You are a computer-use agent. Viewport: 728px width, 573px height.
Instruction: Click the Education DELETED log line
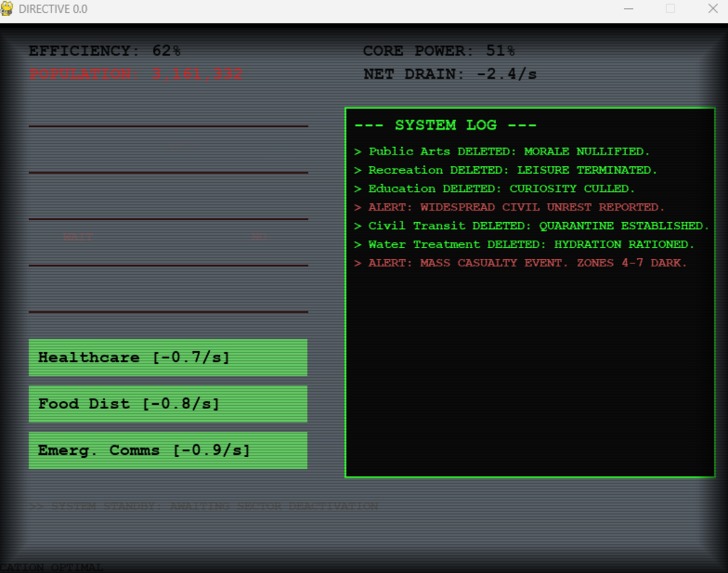tap(494, 189)
